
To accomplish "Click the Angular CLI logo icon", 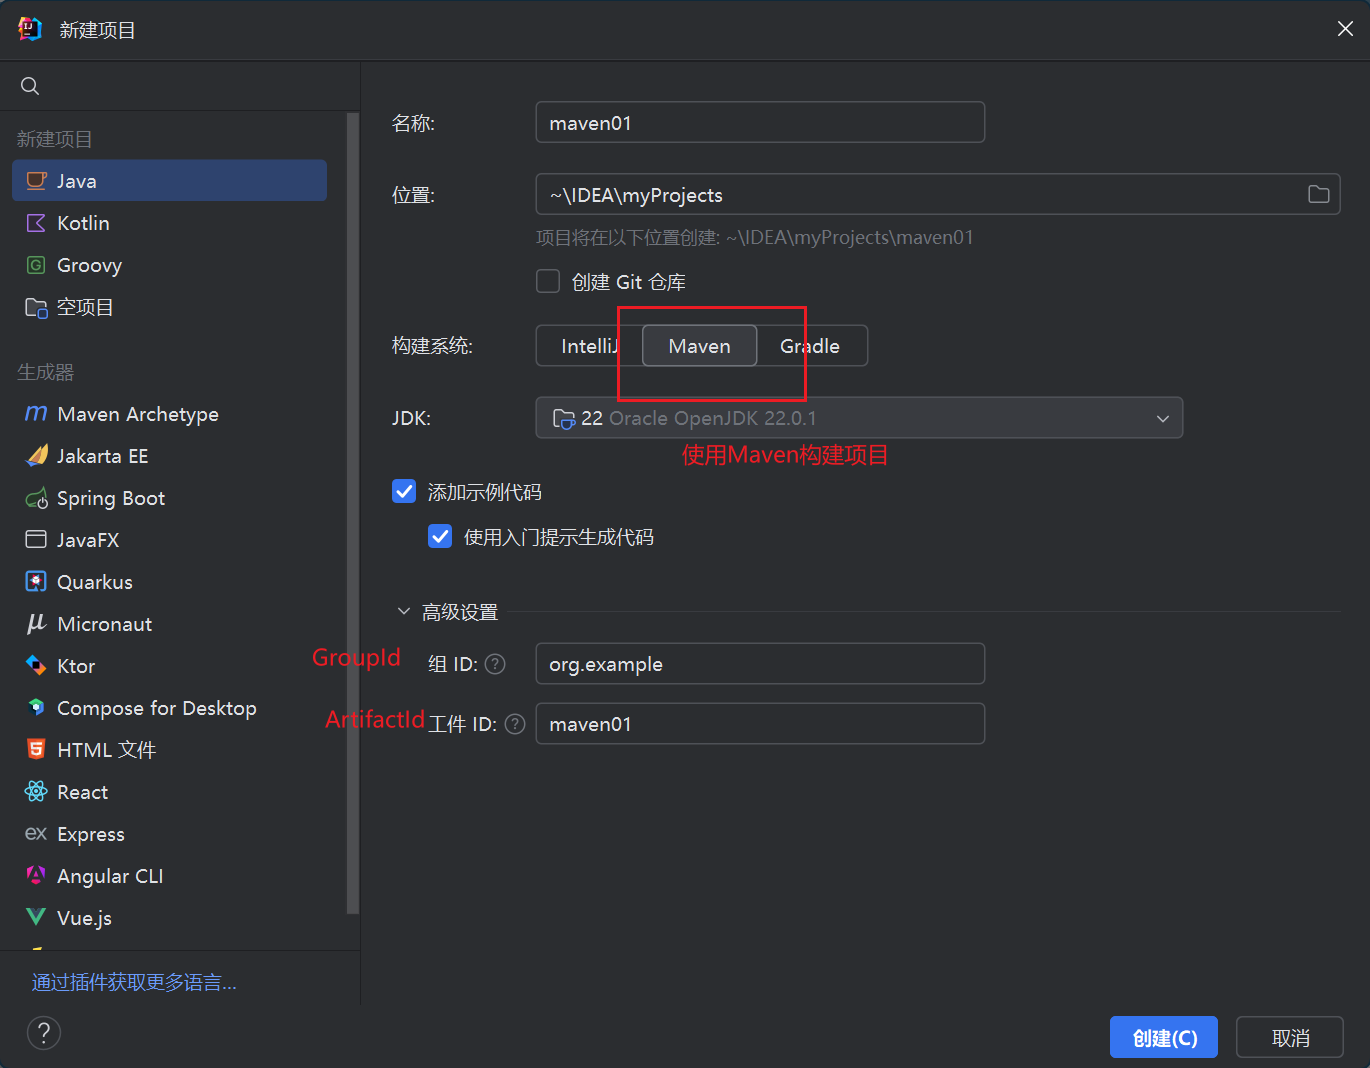I will tap(36, 876).
